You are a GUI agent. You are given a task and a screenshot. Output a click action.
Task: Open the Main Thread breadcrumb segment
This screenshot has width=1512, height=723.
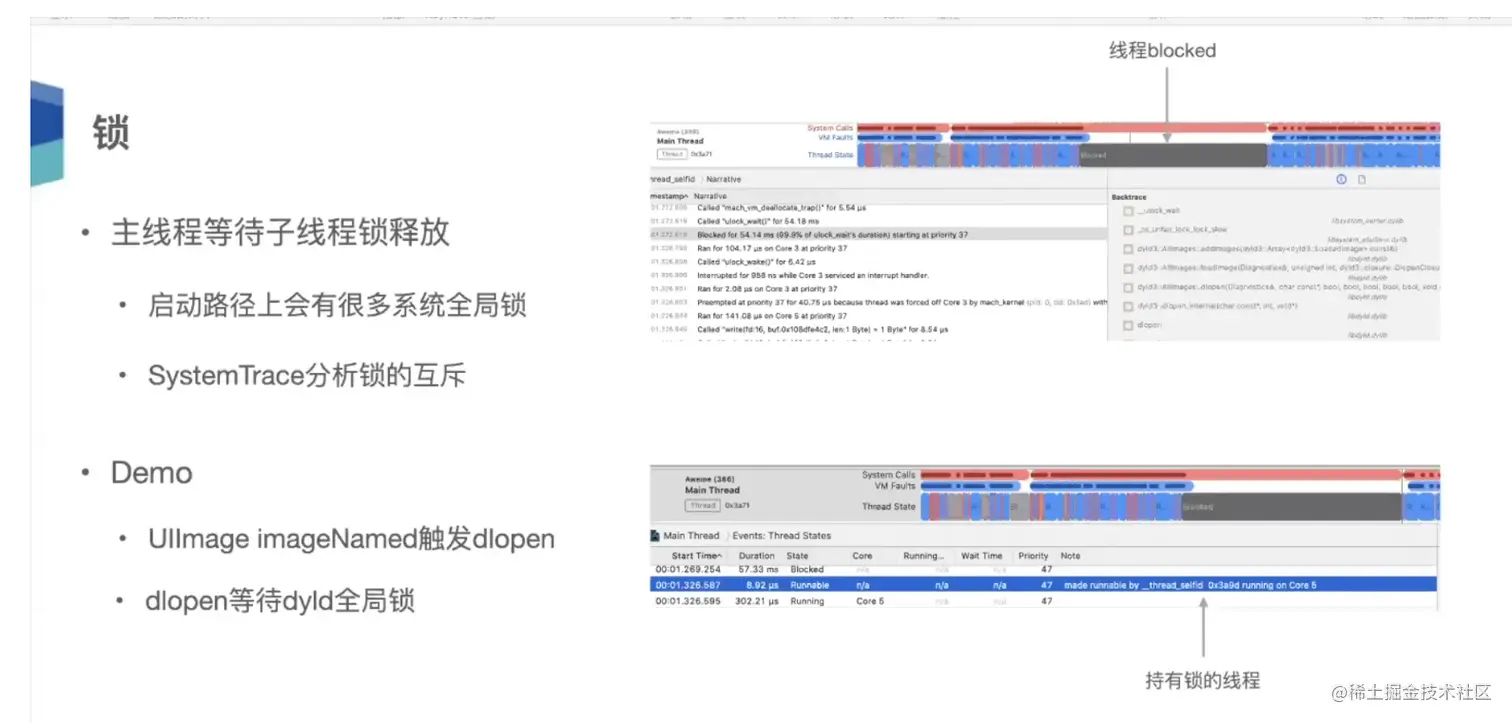click(691, 536)
